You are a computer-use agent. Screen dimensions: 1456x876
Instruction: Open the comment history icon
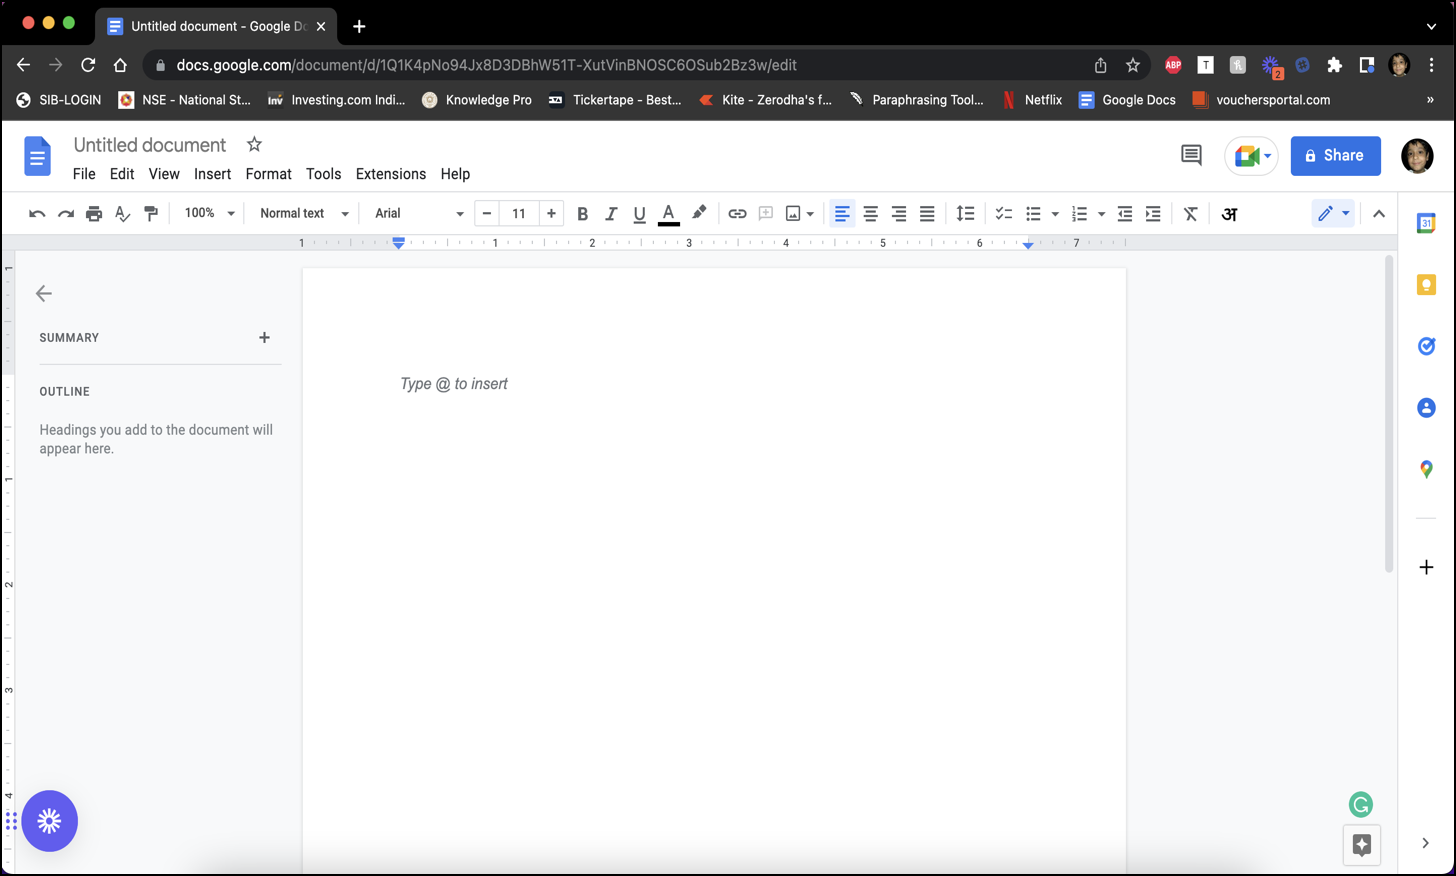(1191, 155)
